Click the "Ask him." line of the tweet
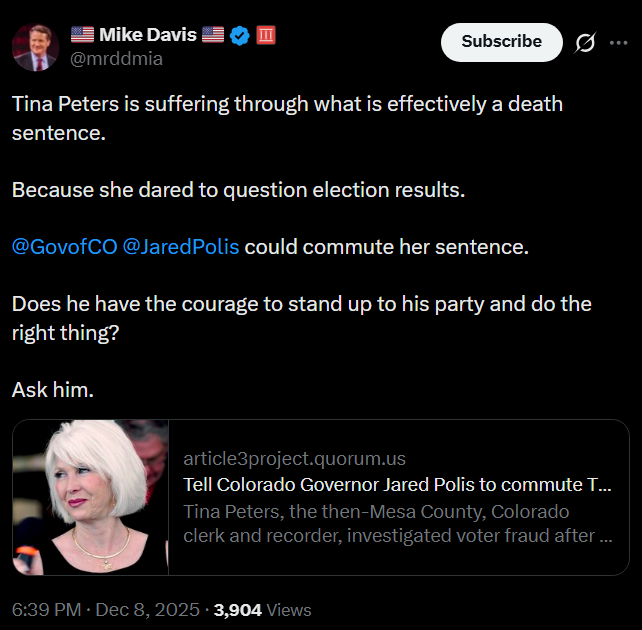 53,390
